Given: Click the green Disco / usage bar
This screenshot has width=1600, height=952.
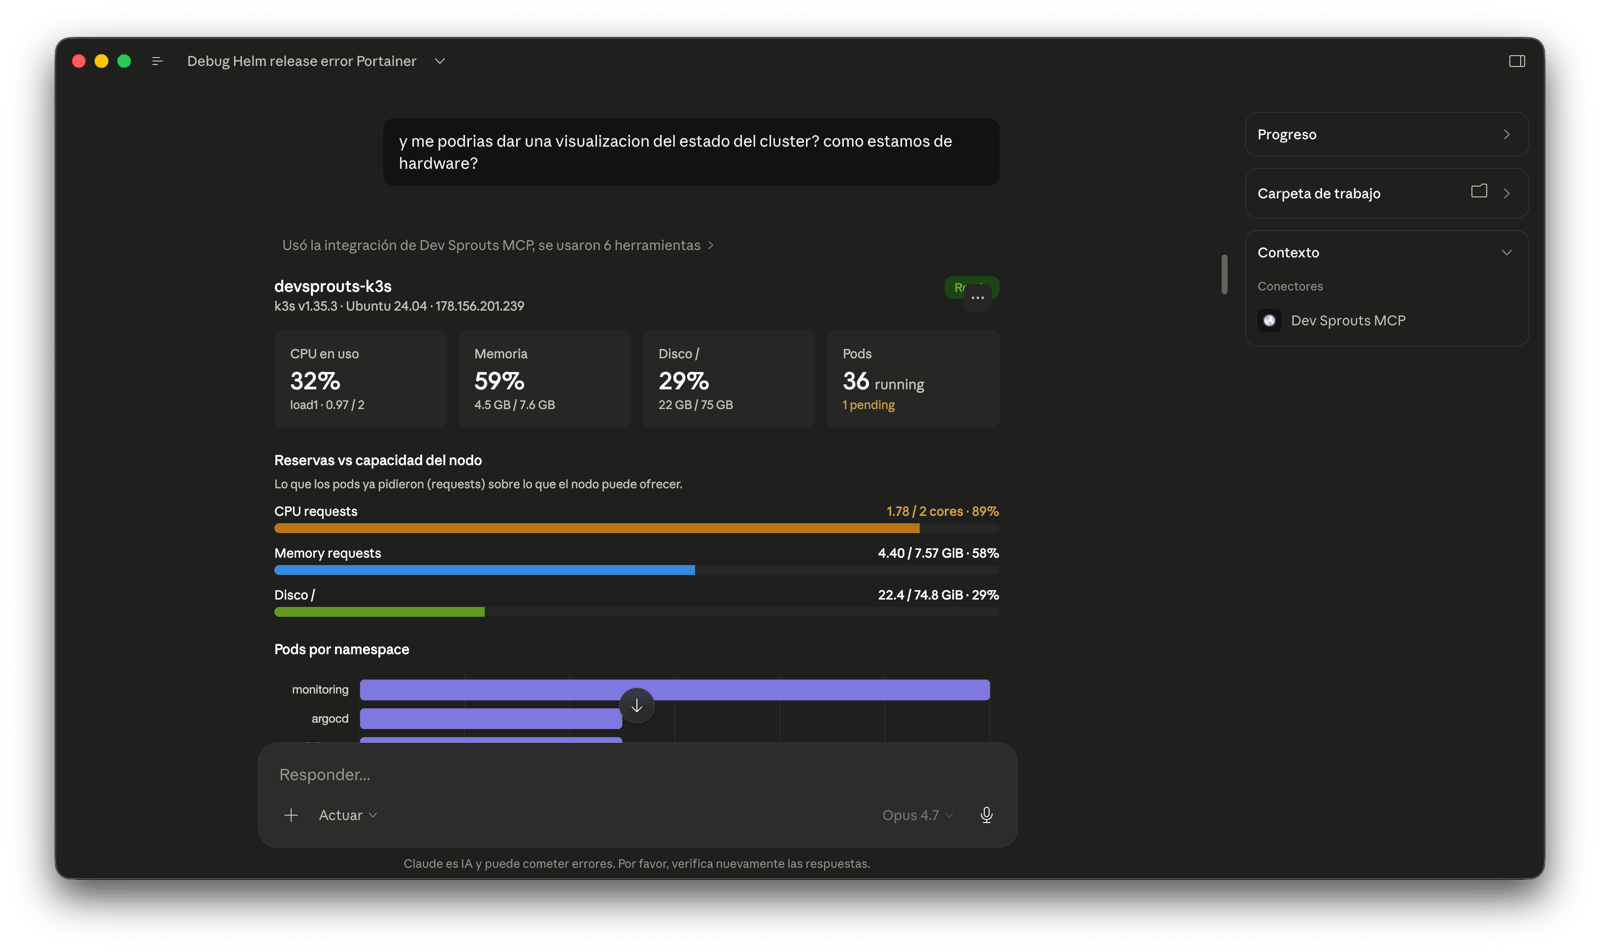Looking at the screenshot, I should click(379, 612).
